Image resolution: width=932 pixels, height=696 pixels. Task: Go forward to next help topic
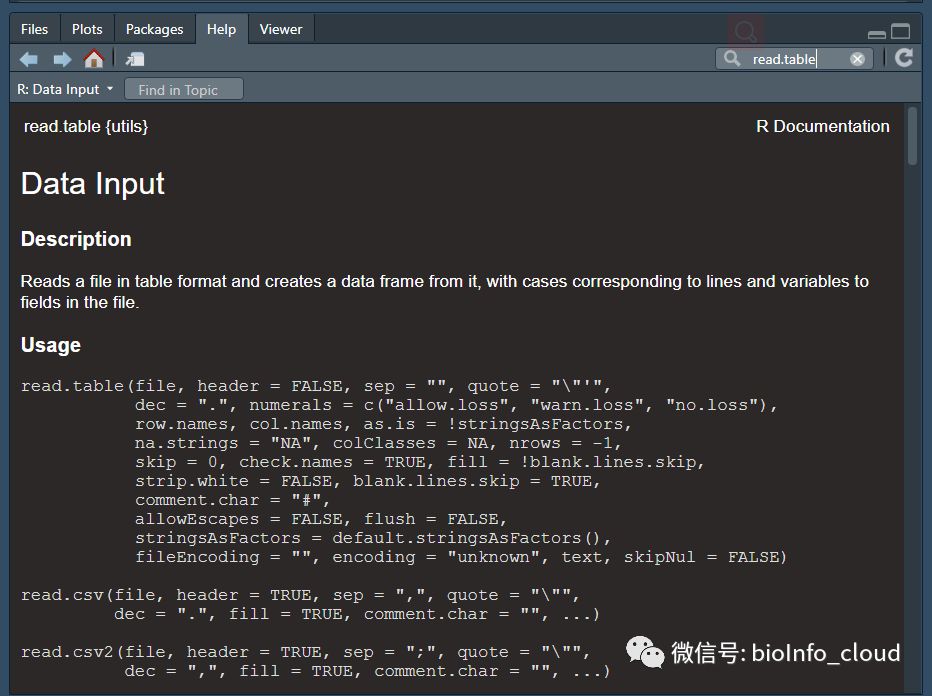click(x=62, y=59)
